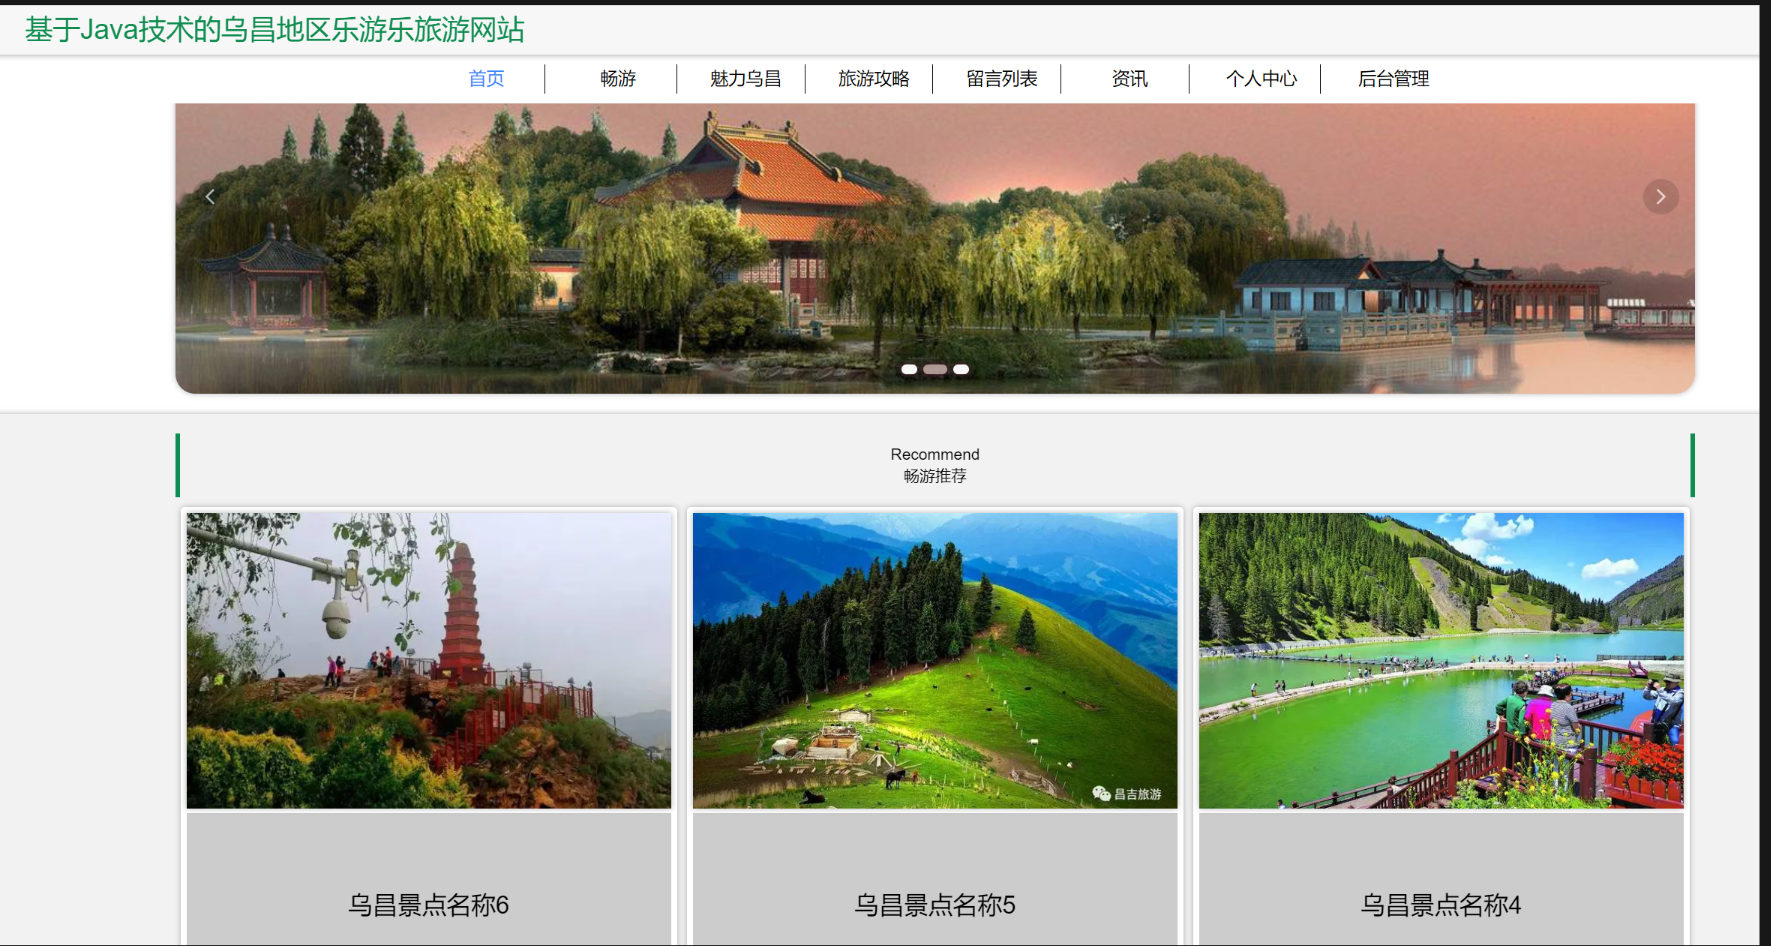
Task: Open 个人中心 from the navigation bar
Action: pyautogui.click(x=1261, y=79)
